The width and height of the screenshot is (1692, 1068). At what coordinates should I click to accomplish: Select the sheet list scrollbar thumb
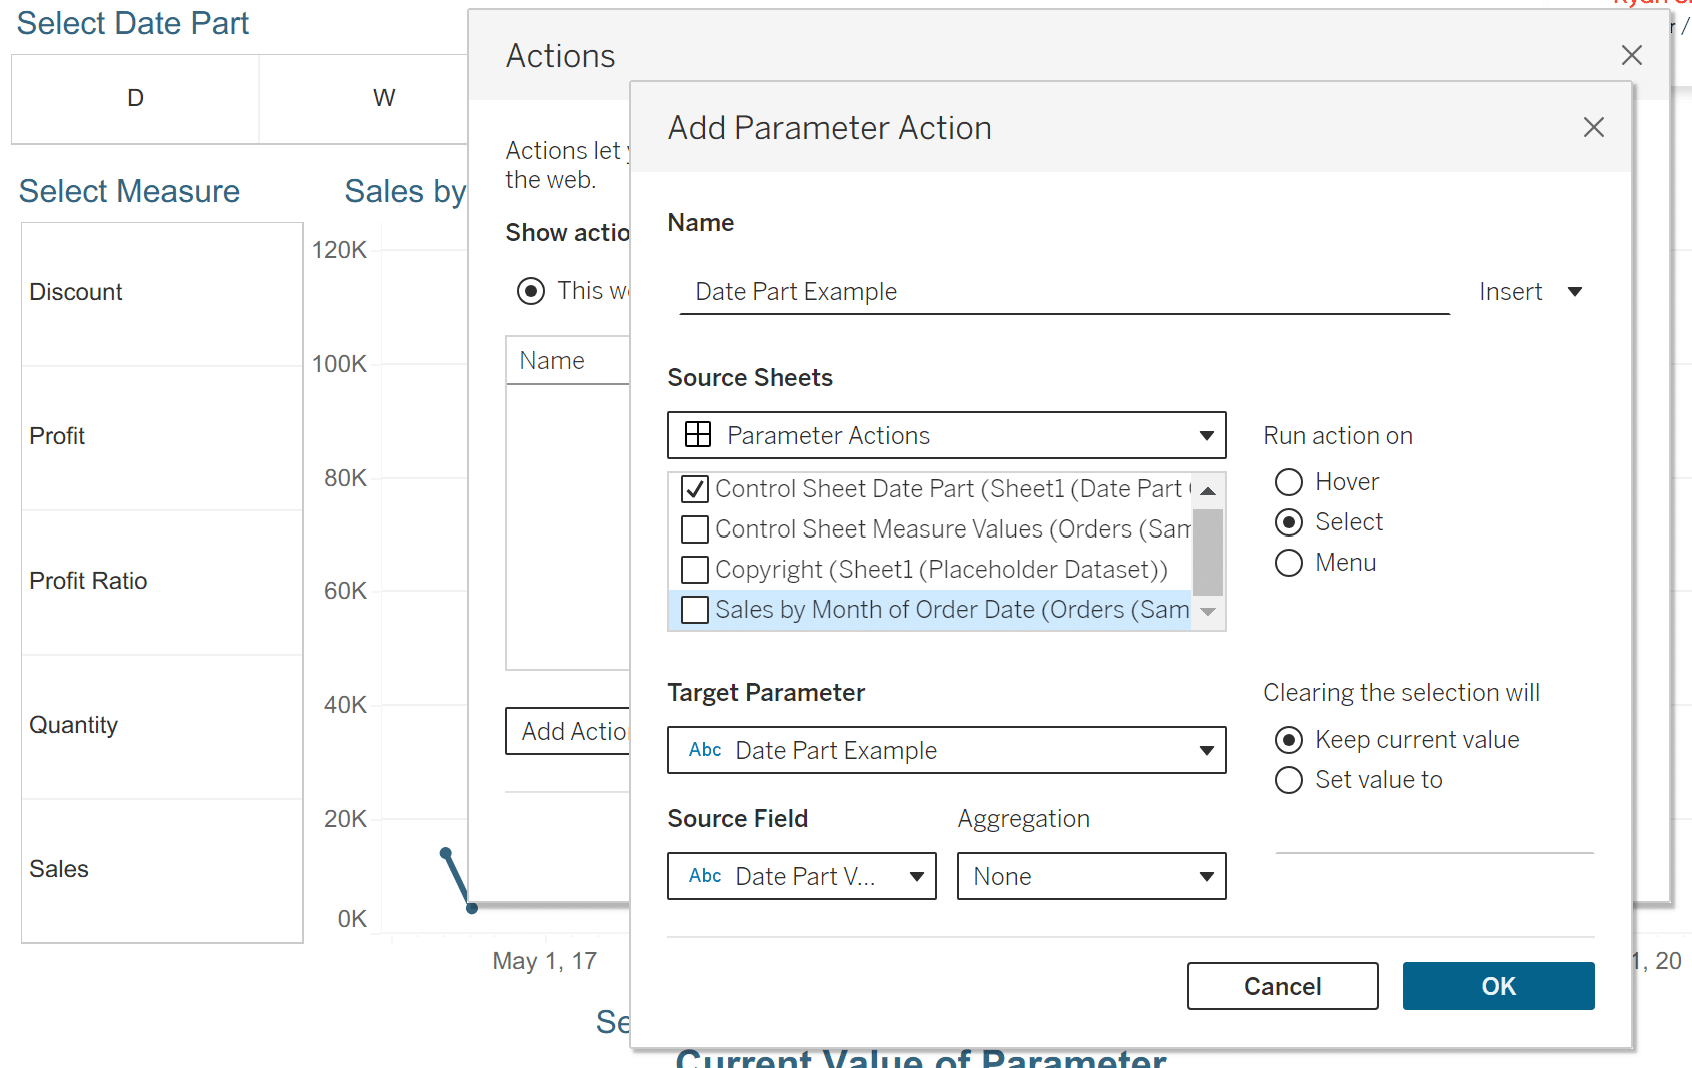[x=1208, y=551]
